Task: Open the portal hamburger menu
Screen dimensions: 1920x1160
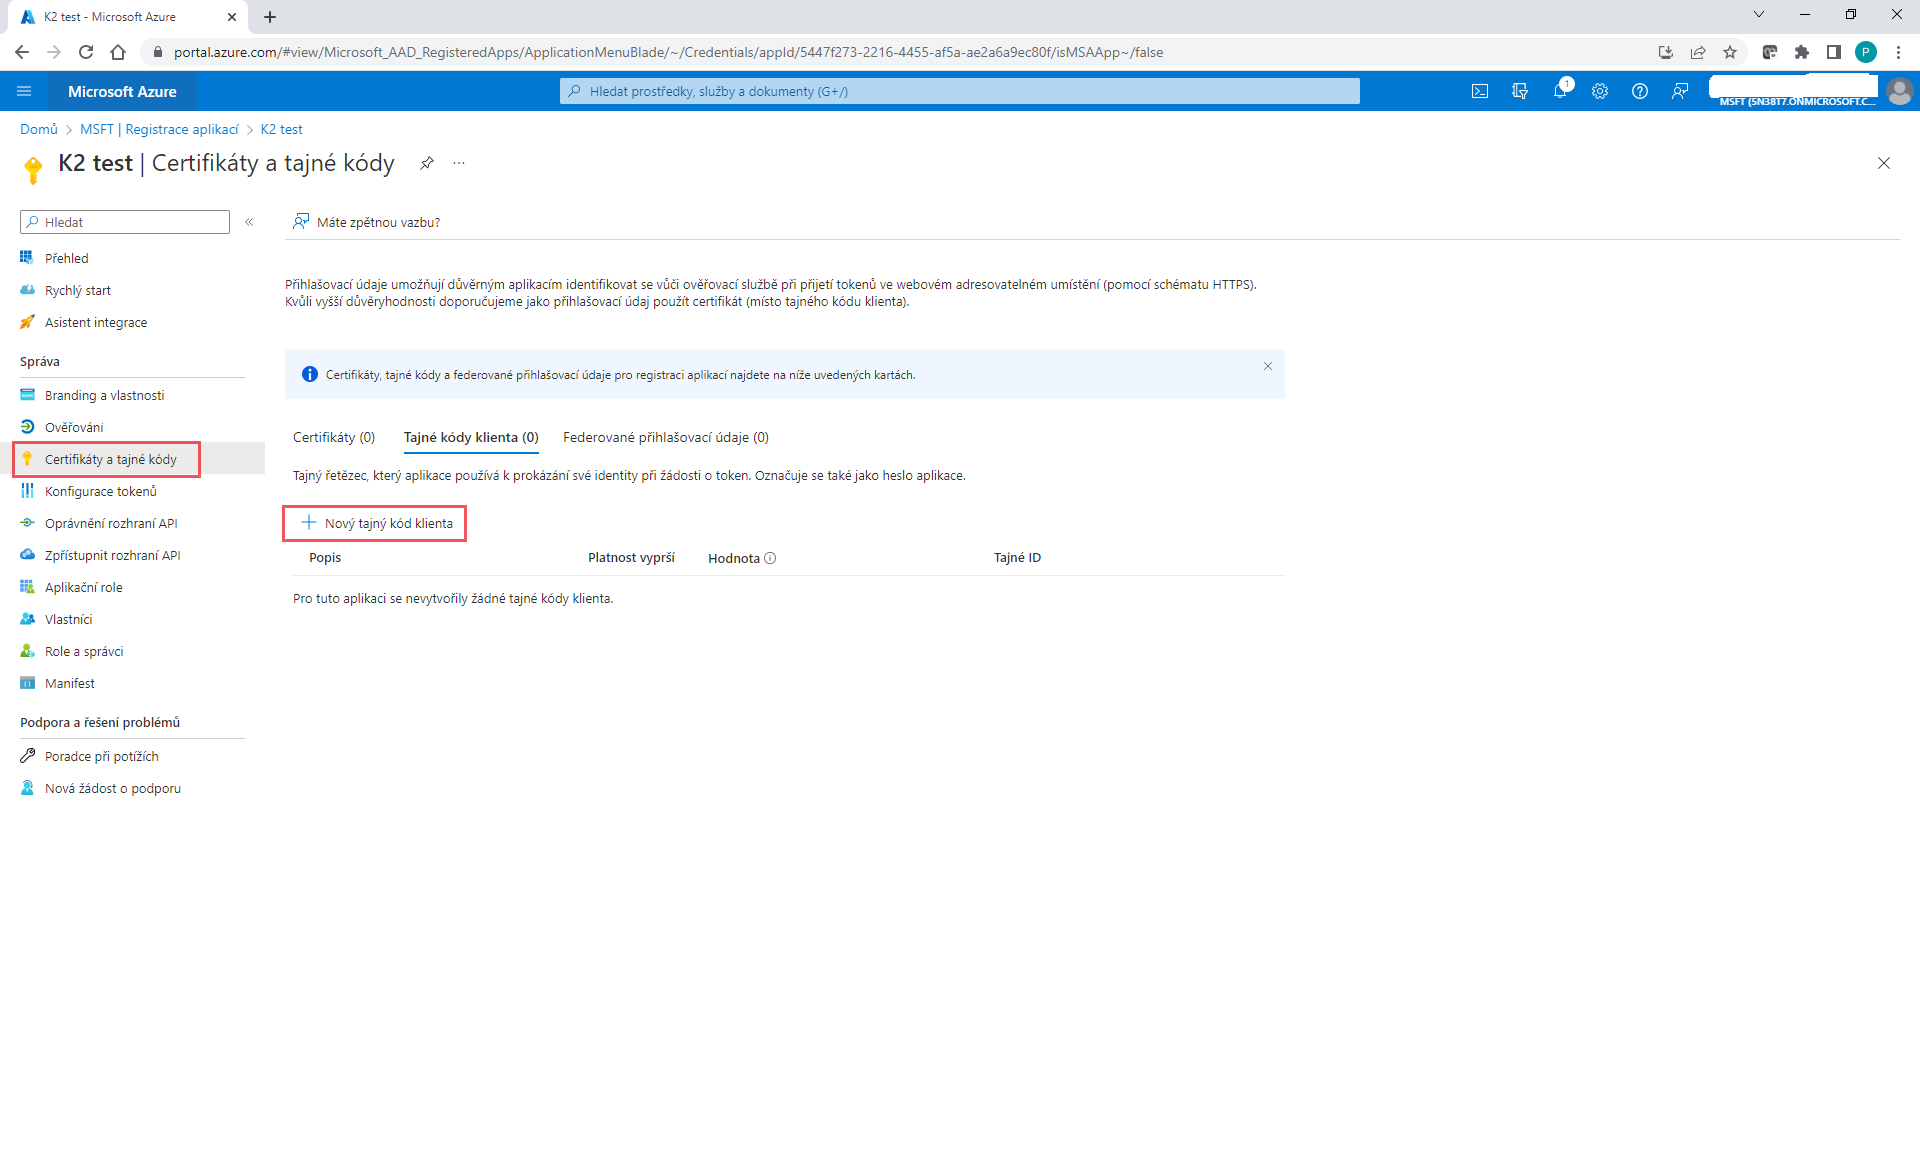Action: (x=24, y=91)
